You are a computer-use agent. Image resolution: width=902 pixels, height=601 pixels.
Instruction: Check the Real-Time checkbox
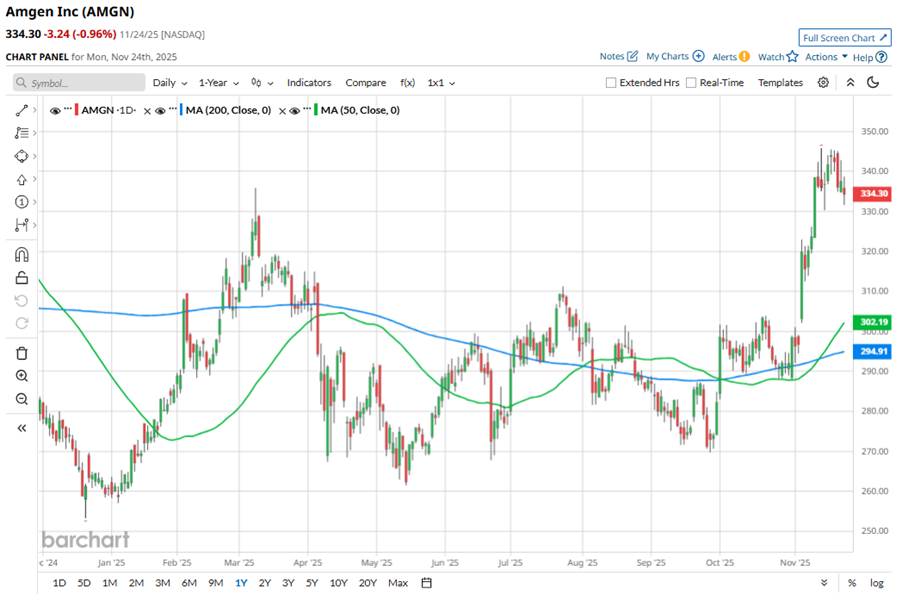pyautogui.click(x=691, y=83)
